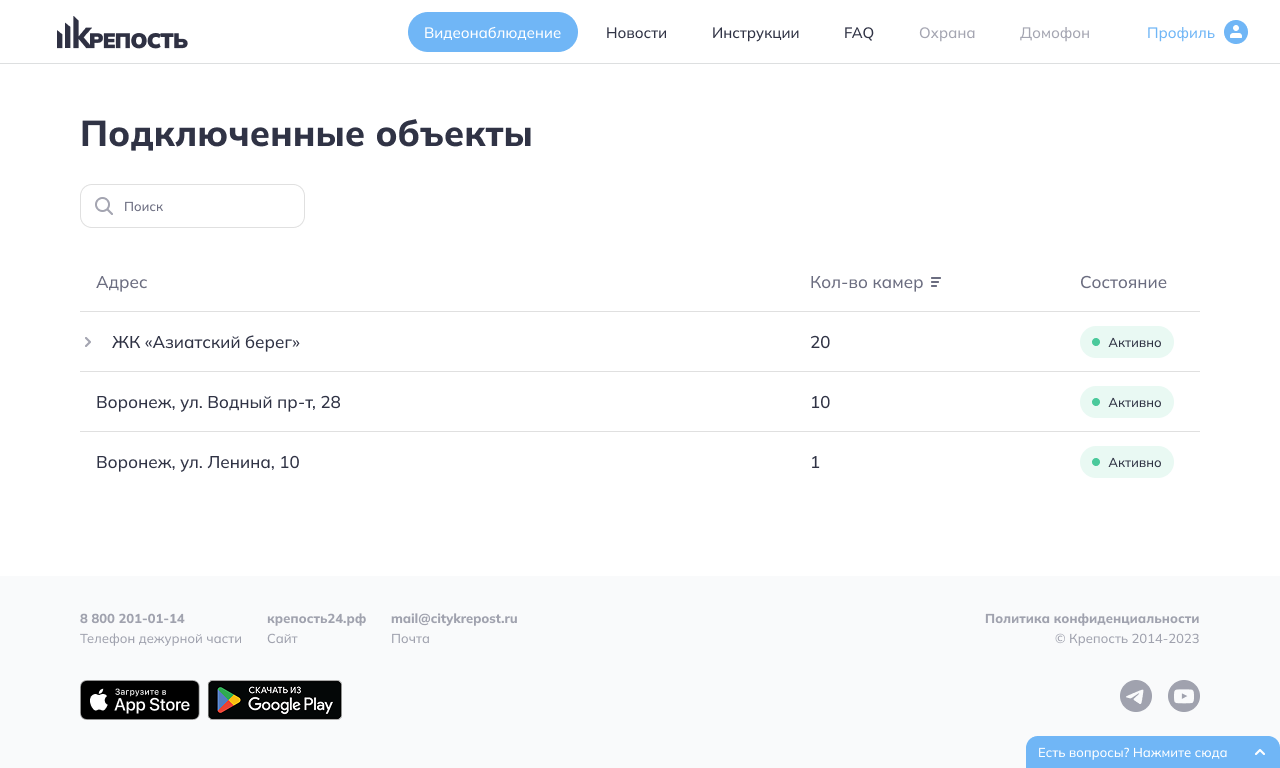Screen dimensions: 1280x768
Task: Expand the ЖК «Азиатский берег» row chevron
Action: (88, 342)
